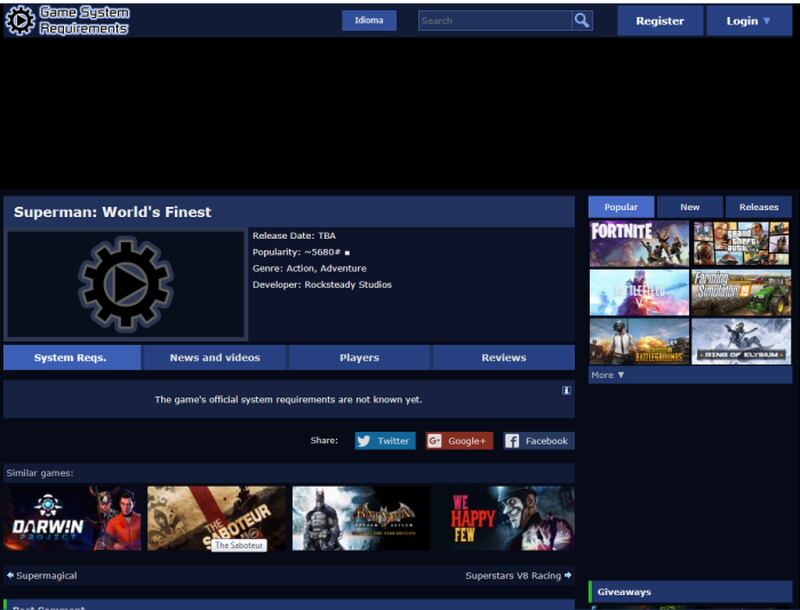
Task: Click the left arrow before Supermagical
Action: point(10,575)
